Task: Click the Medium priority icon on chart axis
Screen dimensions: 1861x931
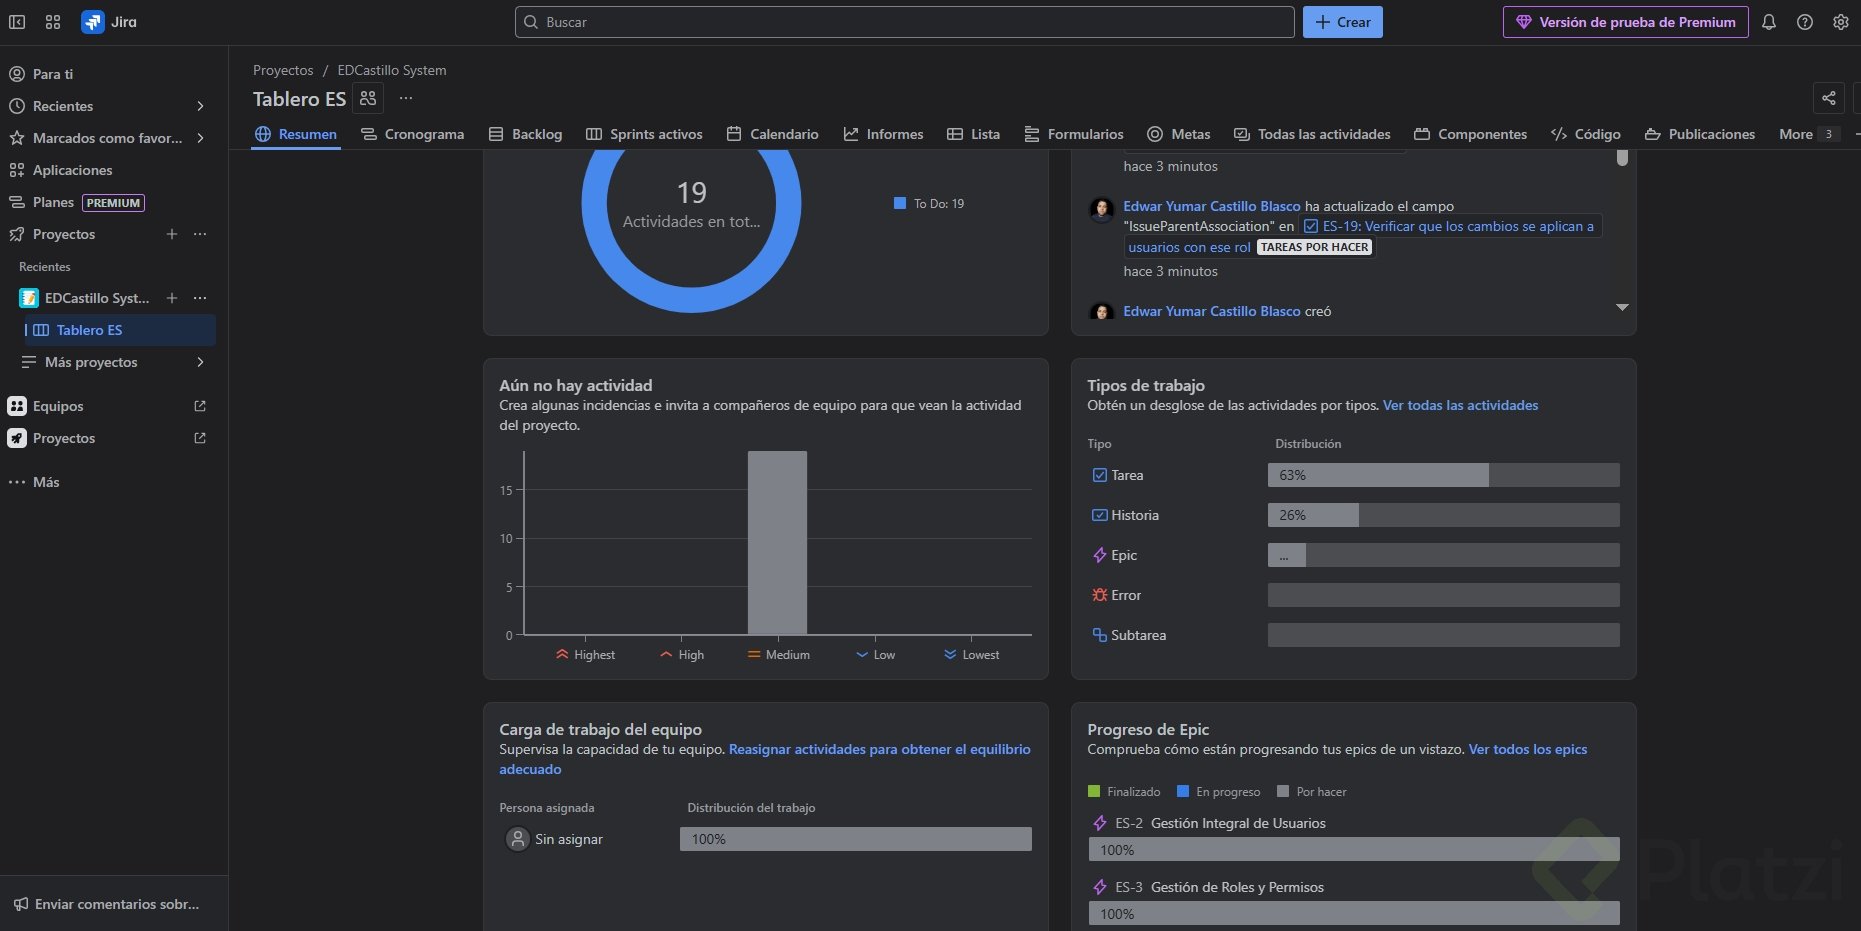Action: click(754, 654)
